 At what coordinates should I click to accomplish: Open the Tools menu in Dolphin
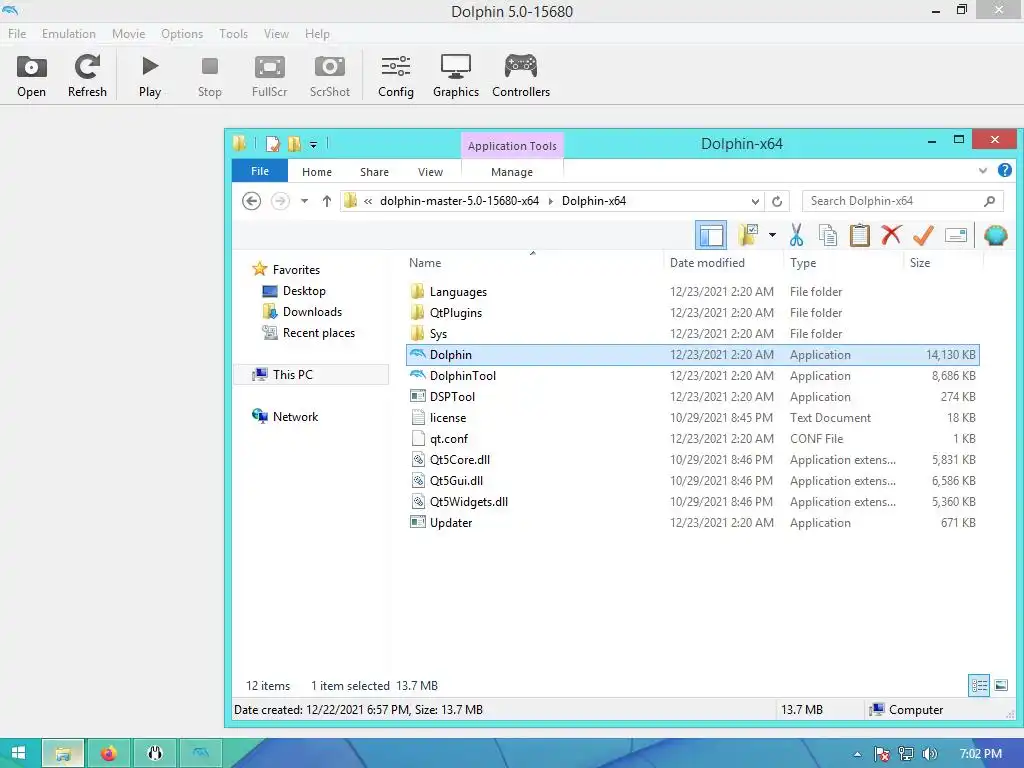233,34
